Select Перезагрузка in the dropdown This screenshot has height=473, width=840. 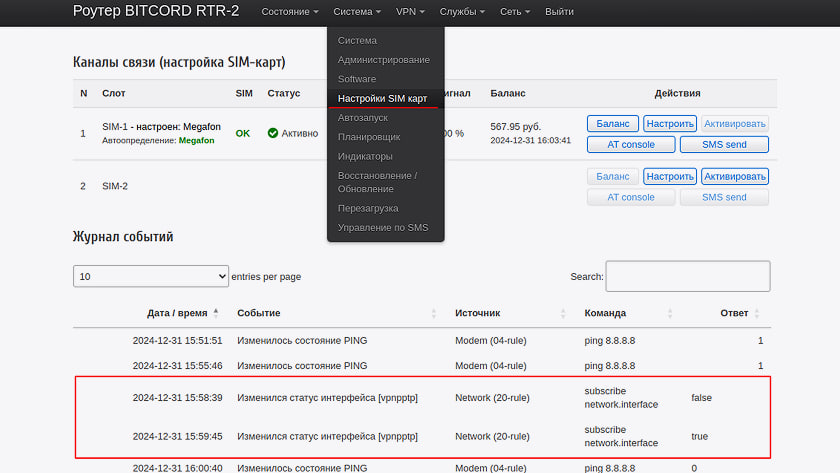(368, 208)
